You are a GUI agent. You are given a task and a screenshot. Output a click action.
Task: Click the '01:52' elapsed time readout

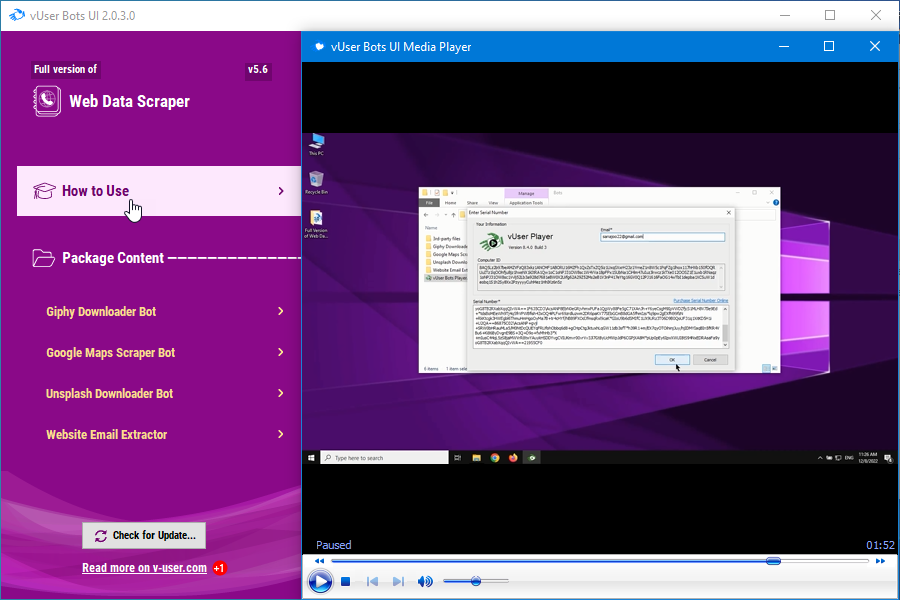(x=880, y=545)
